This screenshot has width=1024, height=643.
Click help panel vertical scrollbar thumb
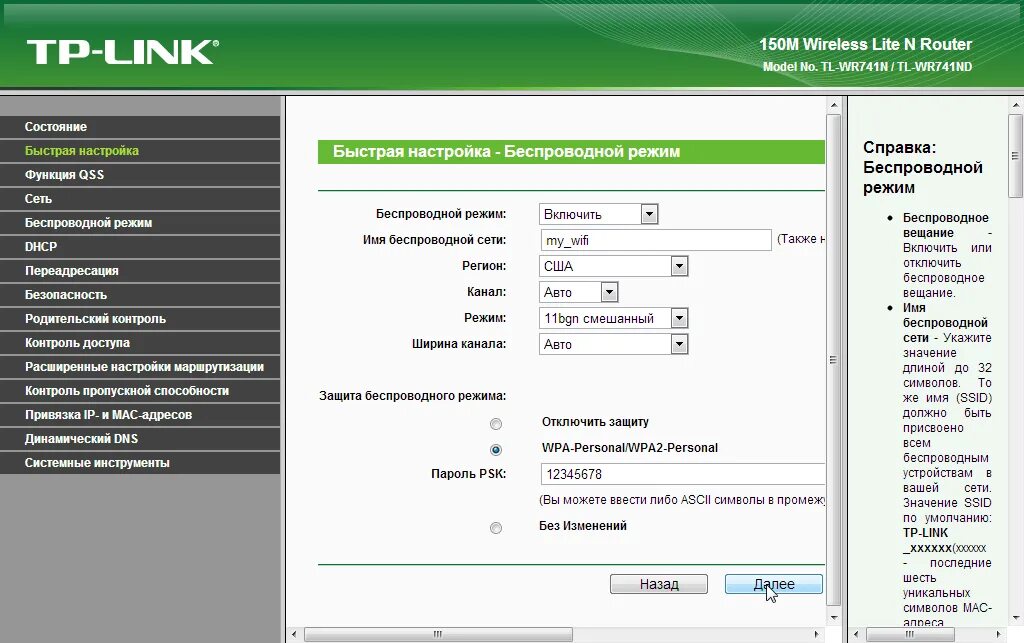point(1016,155)
